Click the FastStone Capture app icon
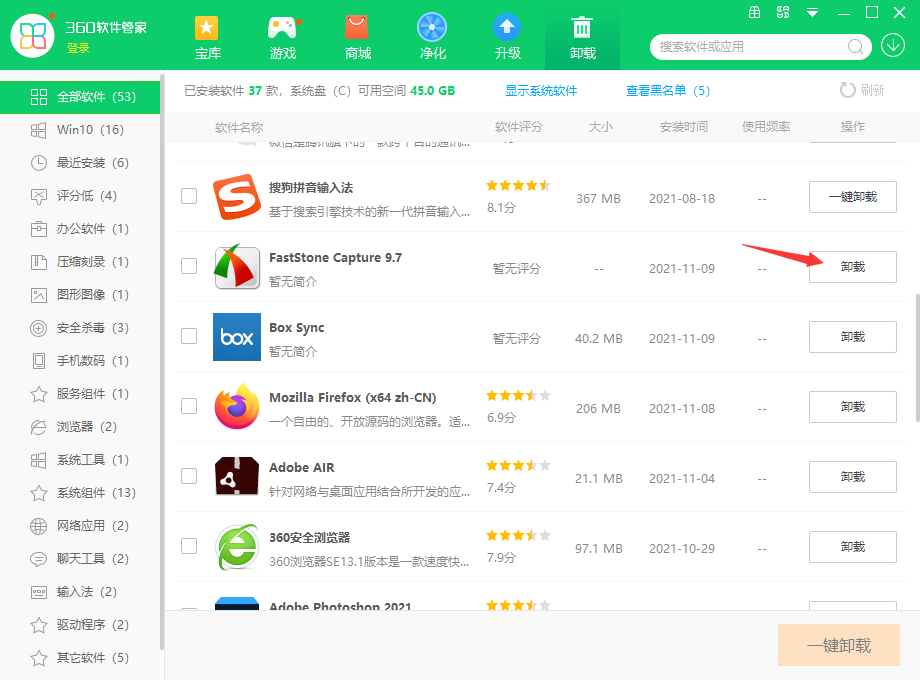The image size is (920, 680). (x=236, y=267)
